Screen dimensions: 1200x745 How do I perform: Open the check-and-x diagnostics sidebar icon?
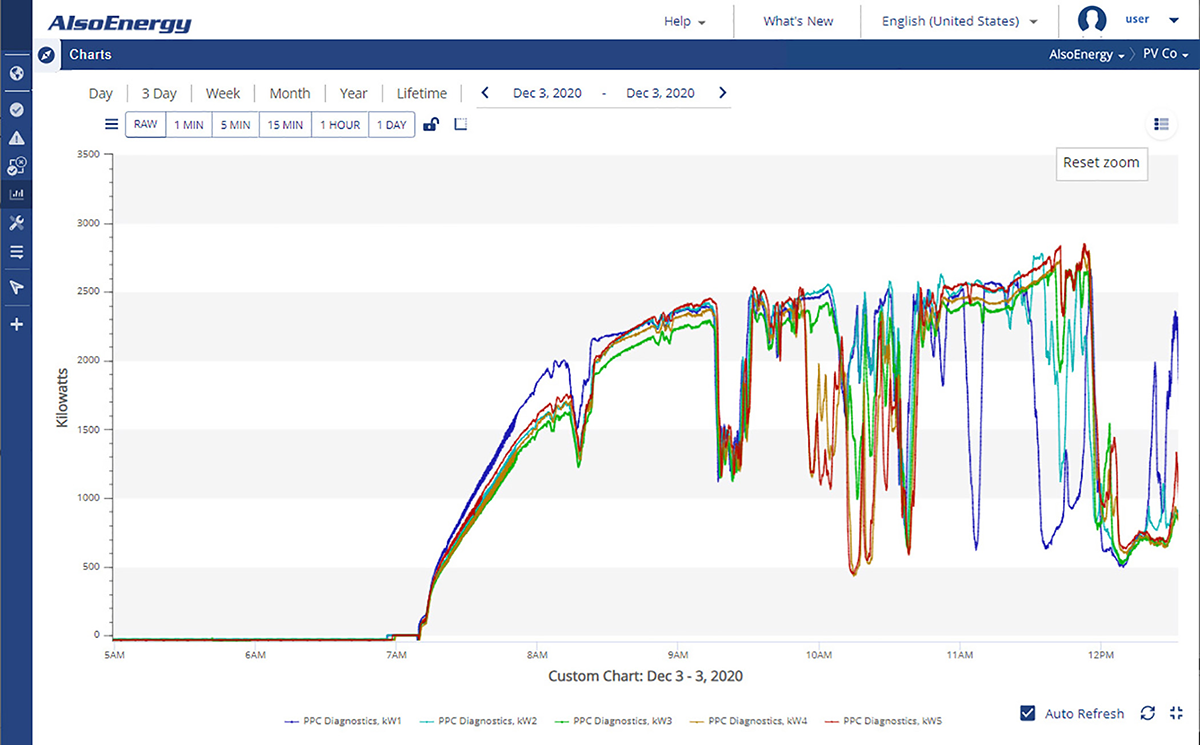click(16, 166)
